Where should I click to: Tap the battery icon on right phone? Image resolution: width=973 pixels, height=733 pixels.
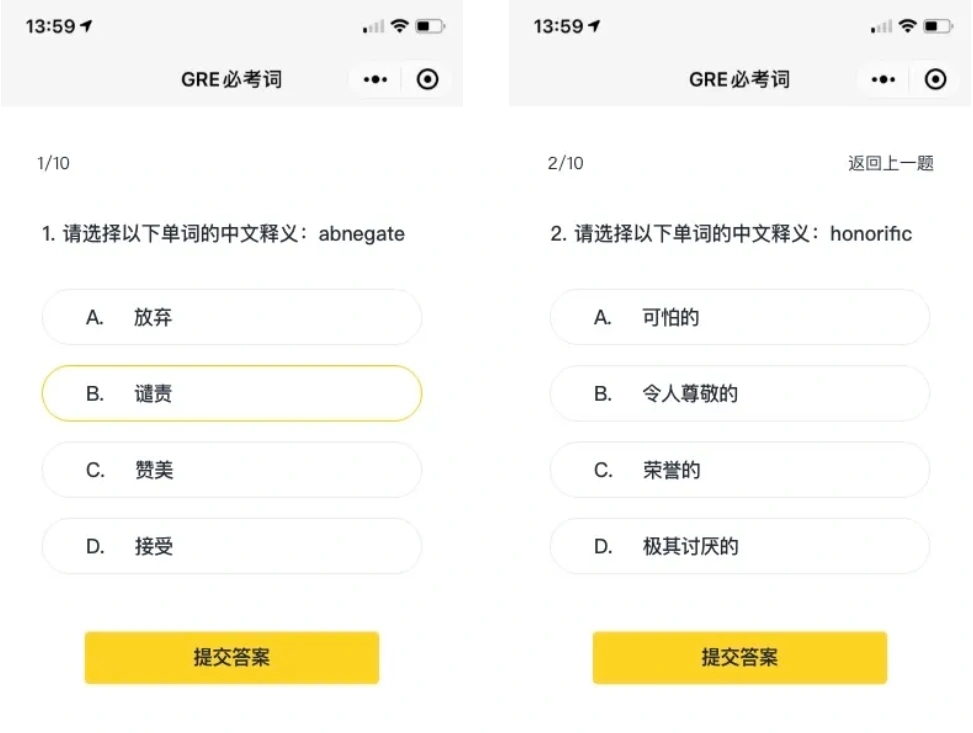click(x=938, y=26)
